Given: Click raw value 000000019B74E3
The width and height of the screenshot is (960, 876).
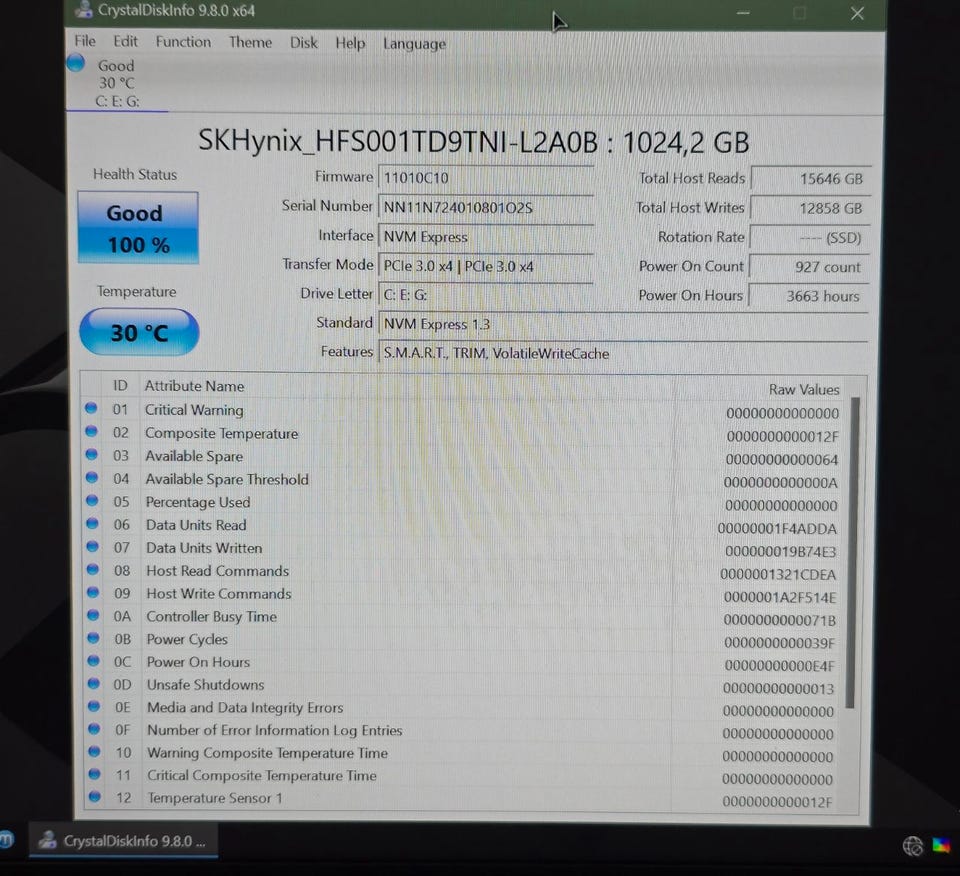Looking at the screenshot, I should [780, 552].
